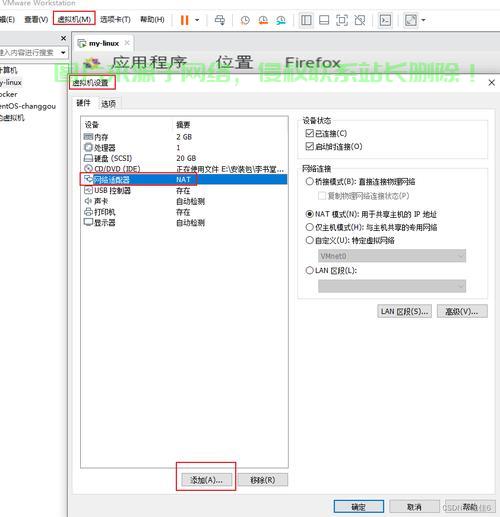Click the 取消 button
Viewport: 500px width, 517px height.
[x=414, y=507]
